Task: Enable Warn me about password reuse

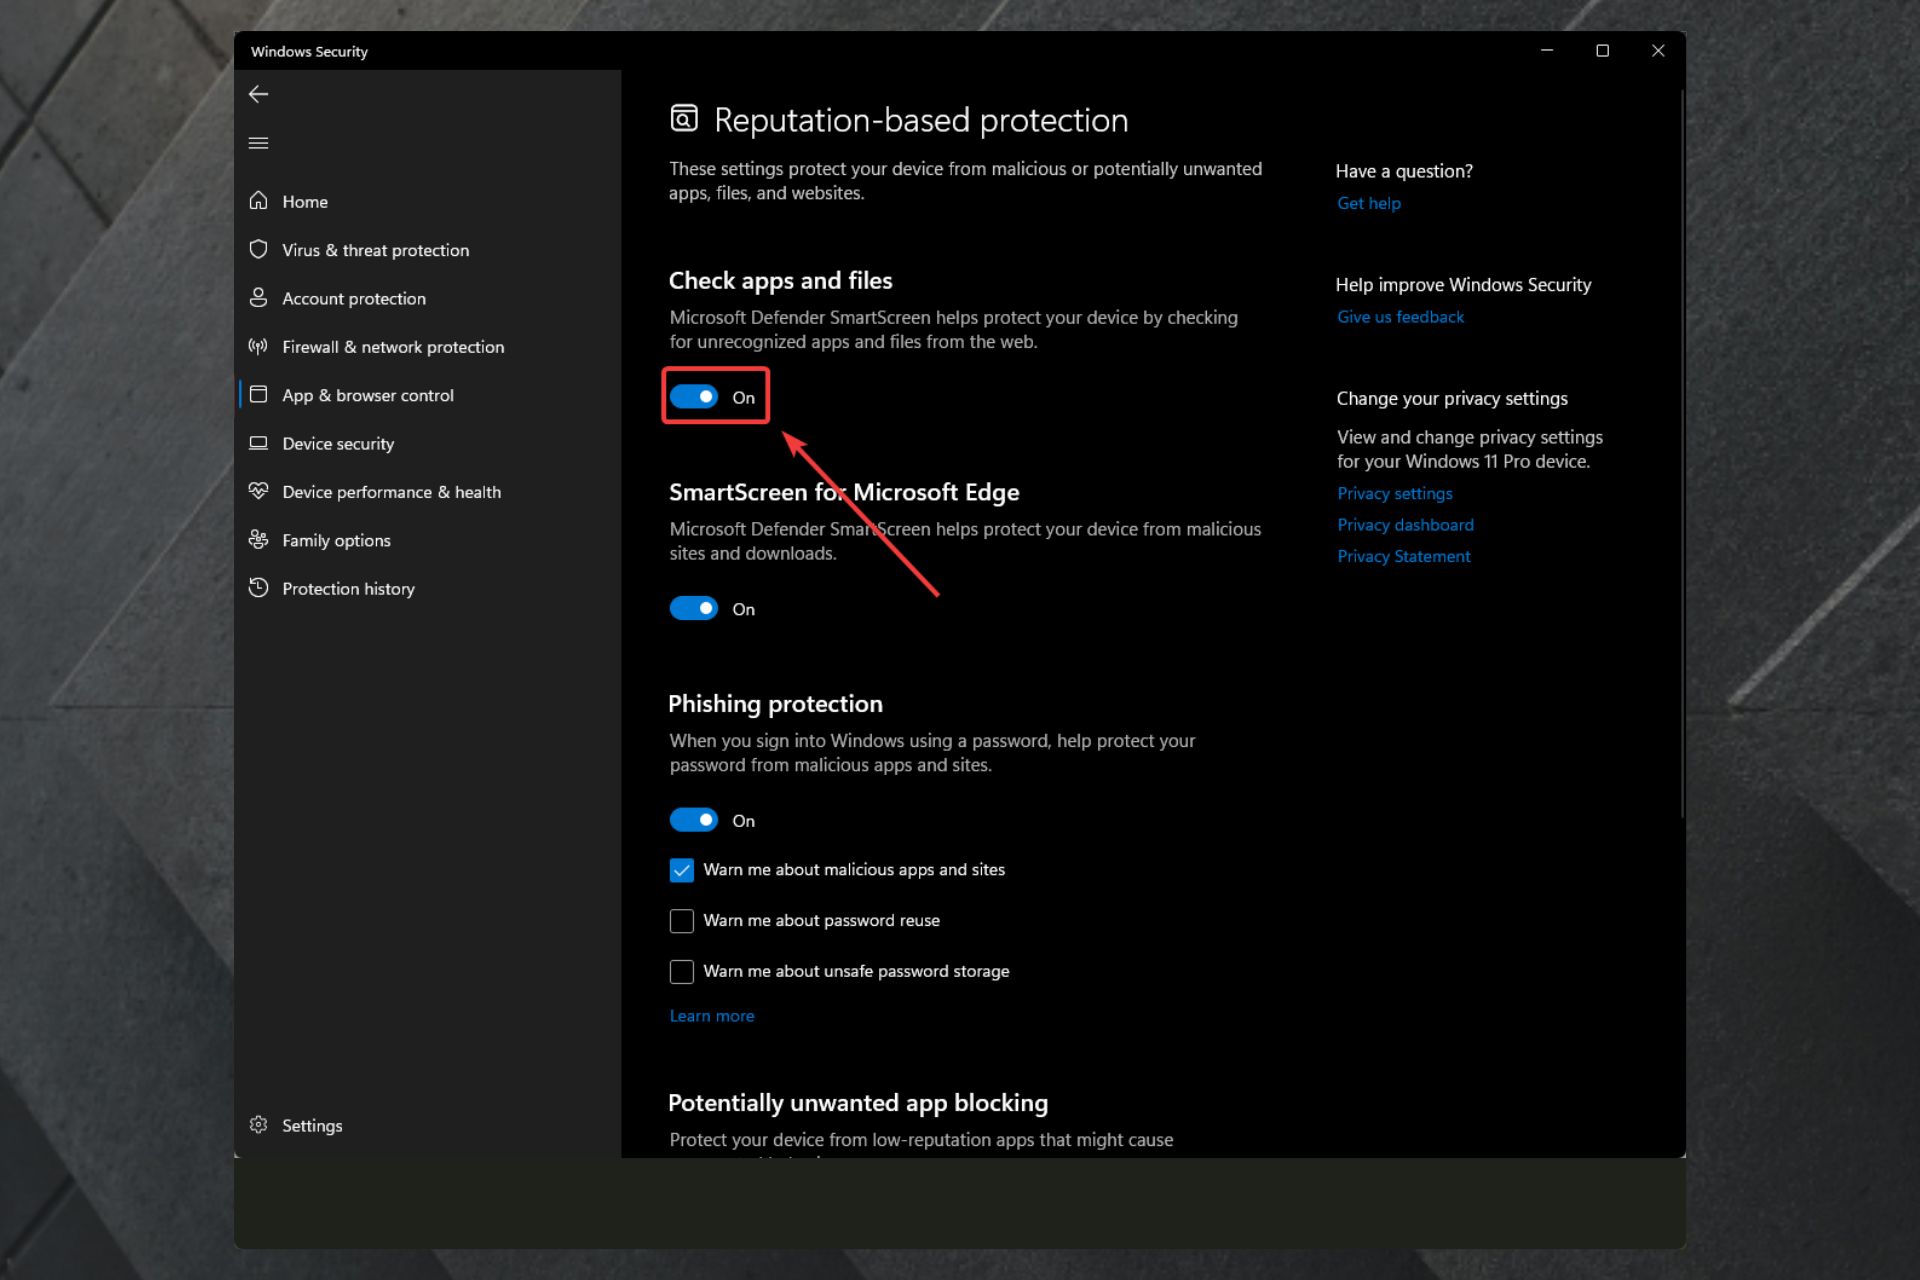Action: [x=682, y=921]
